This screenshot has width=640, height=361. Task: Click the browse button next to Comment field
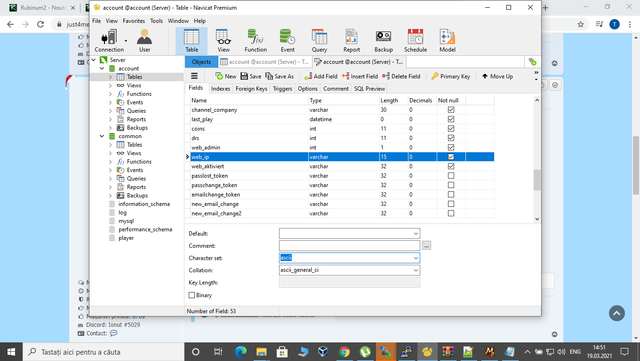pyautogui.click(x=427, y=245)
